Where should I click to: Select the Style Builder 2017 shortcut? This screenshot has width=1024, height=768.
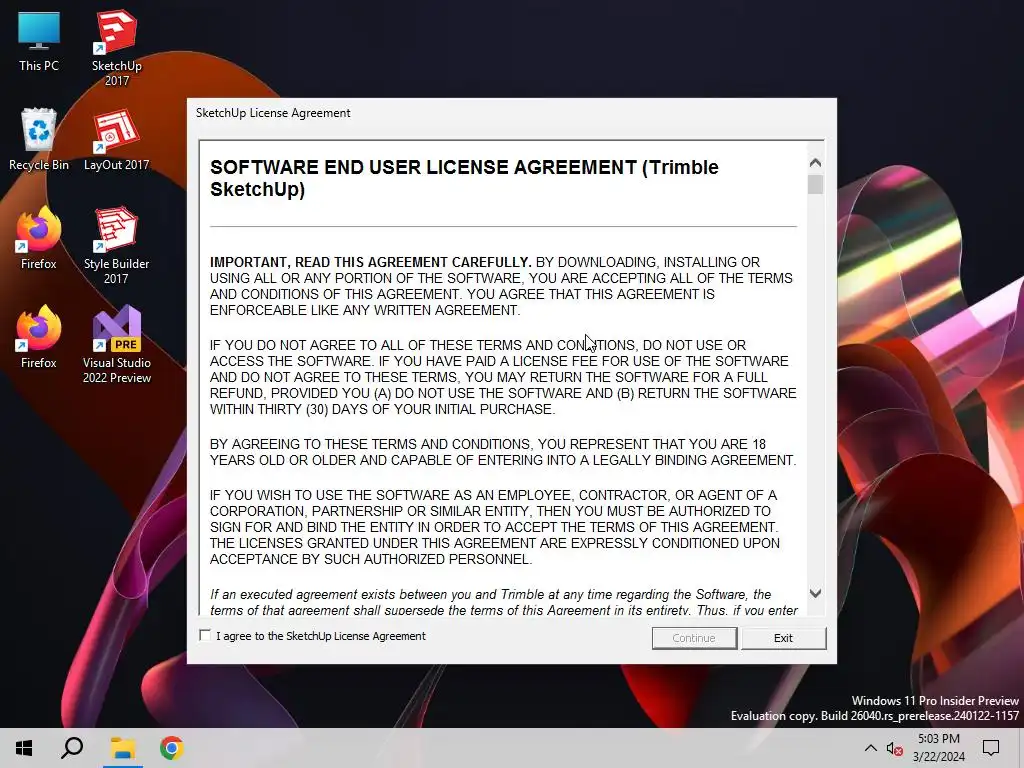[x=116, y=246]
